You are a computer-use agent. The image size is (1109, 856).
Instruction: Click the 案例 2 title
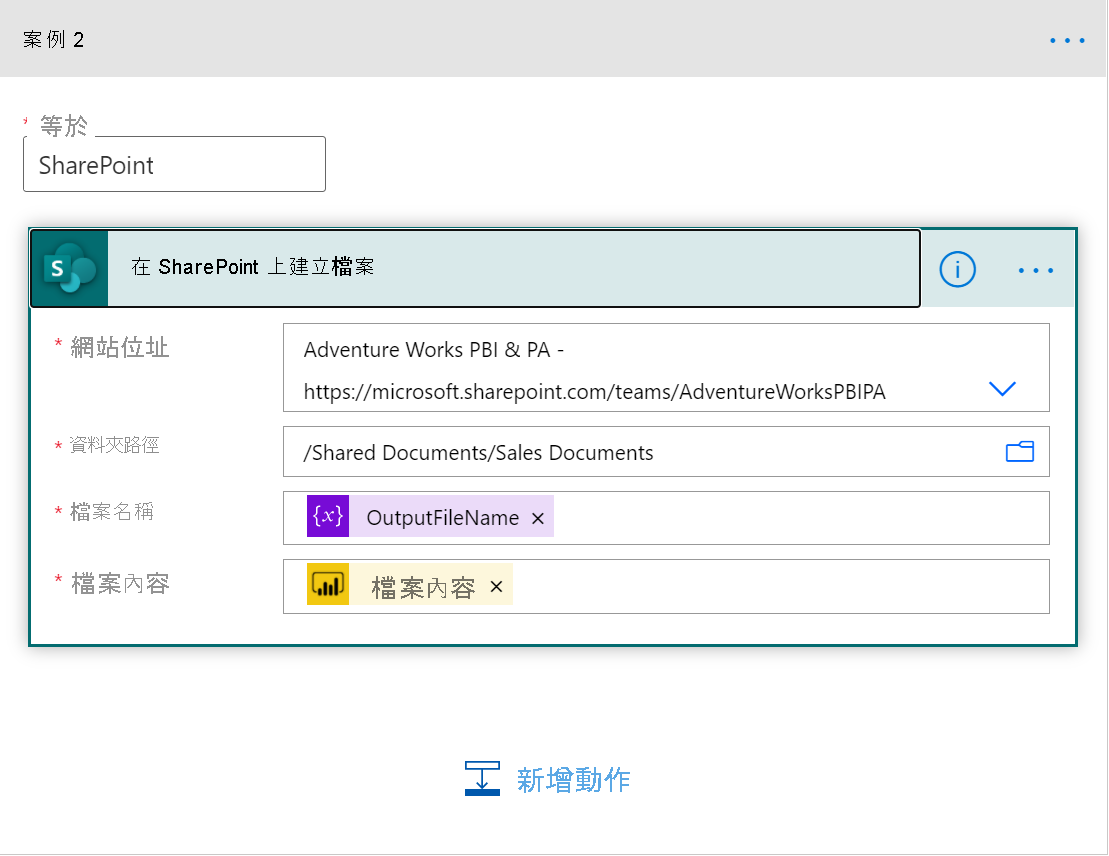click(x=53, y=40)
